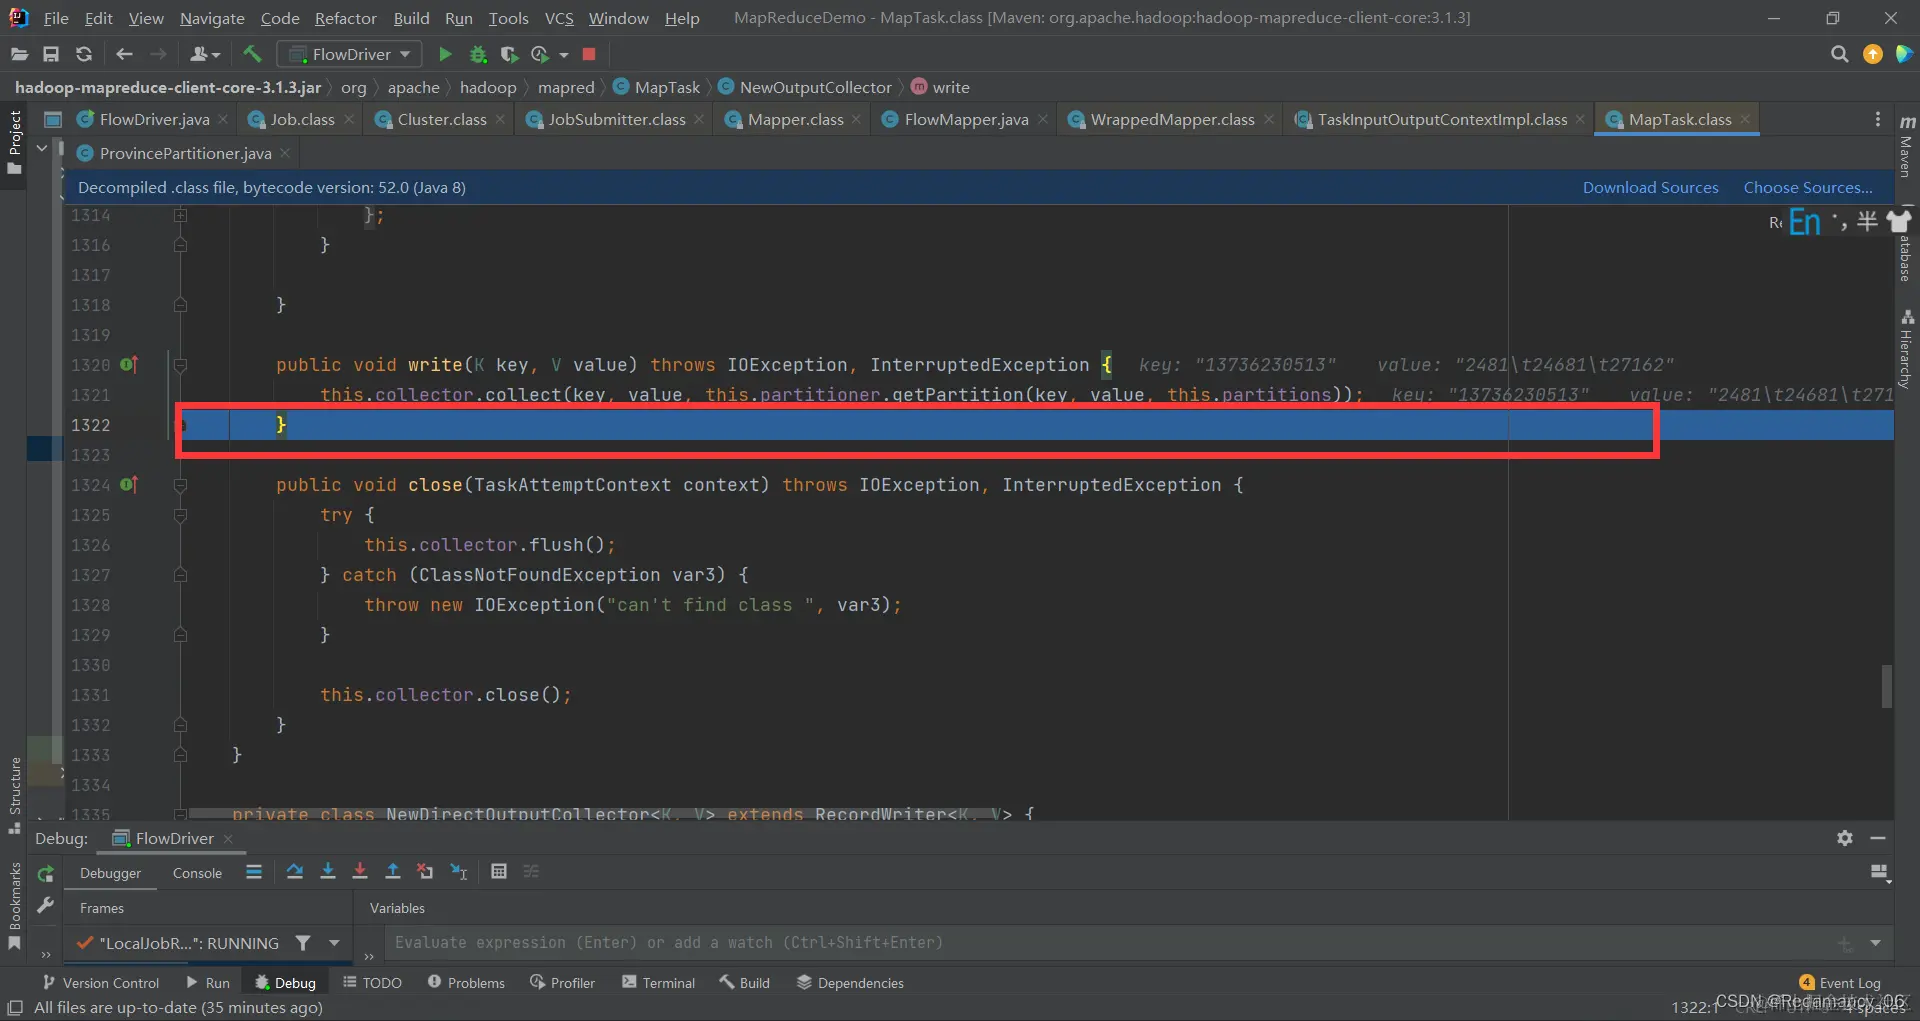Click the Profile run icon
This screenshot has height=1021, width=1920.
pos(540,54)
